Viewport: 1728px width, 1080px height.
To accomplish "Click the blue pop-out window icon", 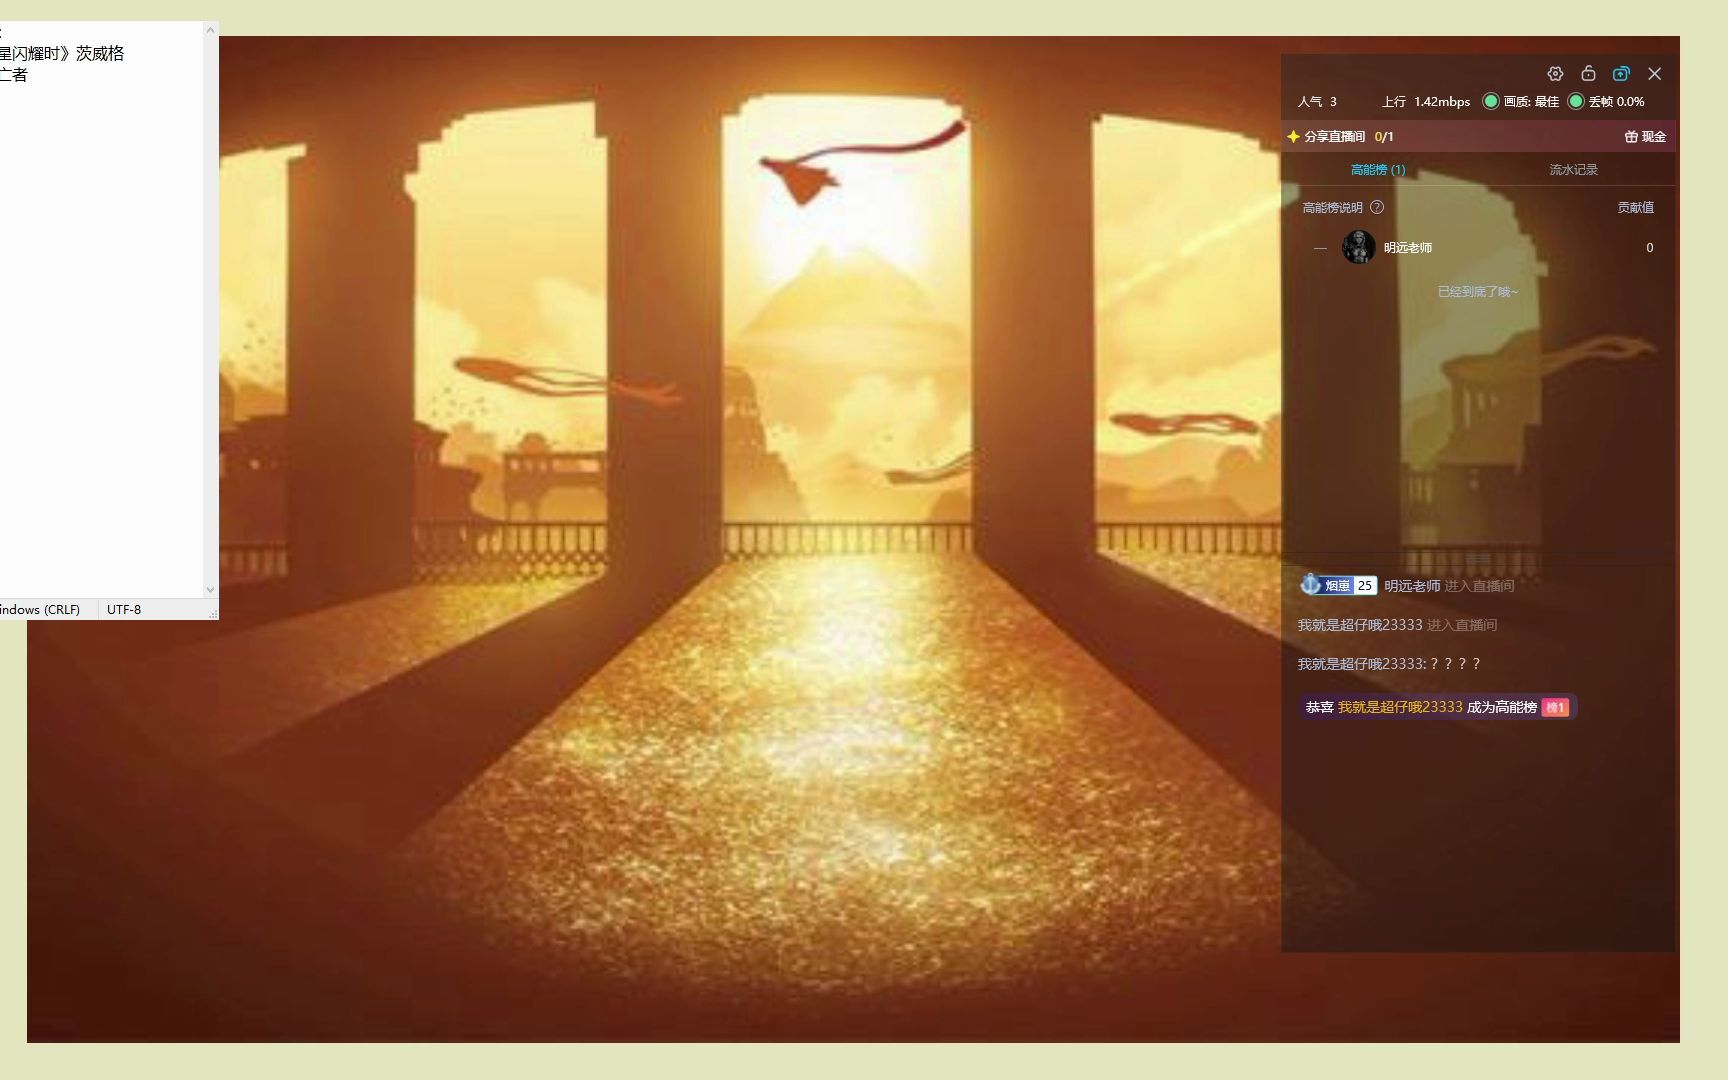I will [1621, 74].
